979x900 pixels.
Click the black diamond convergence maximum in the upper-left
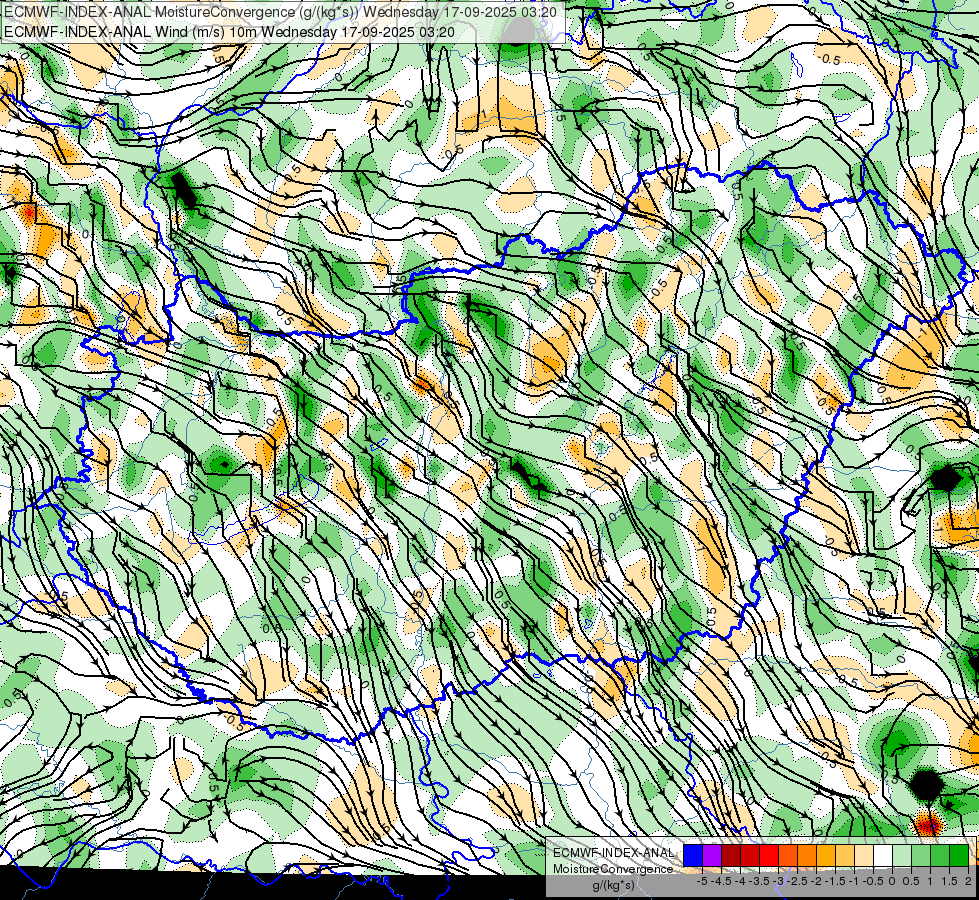pyautogui.click(x=184, y=189)
